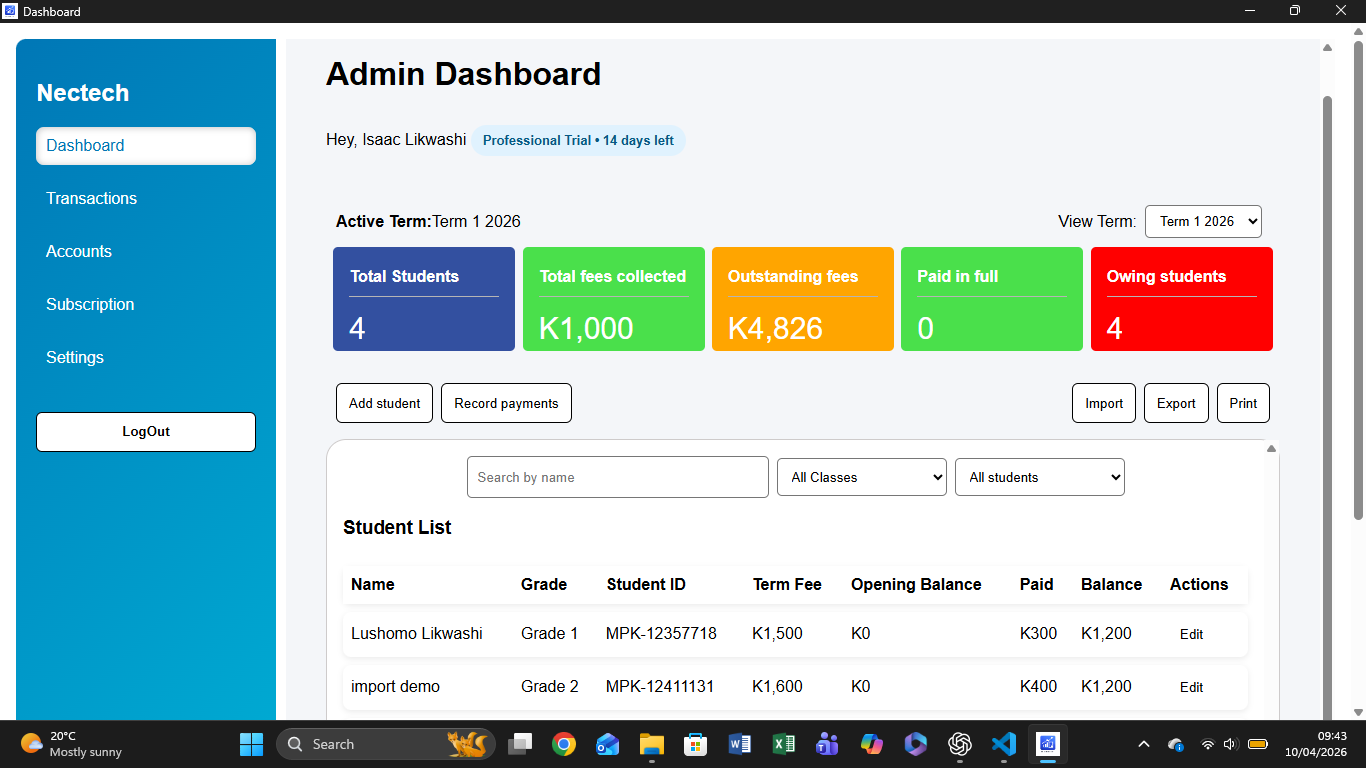Screen dimensions: 1366x768
Task: Open the Settings section in the sidebar
Action: coord(75,357)
